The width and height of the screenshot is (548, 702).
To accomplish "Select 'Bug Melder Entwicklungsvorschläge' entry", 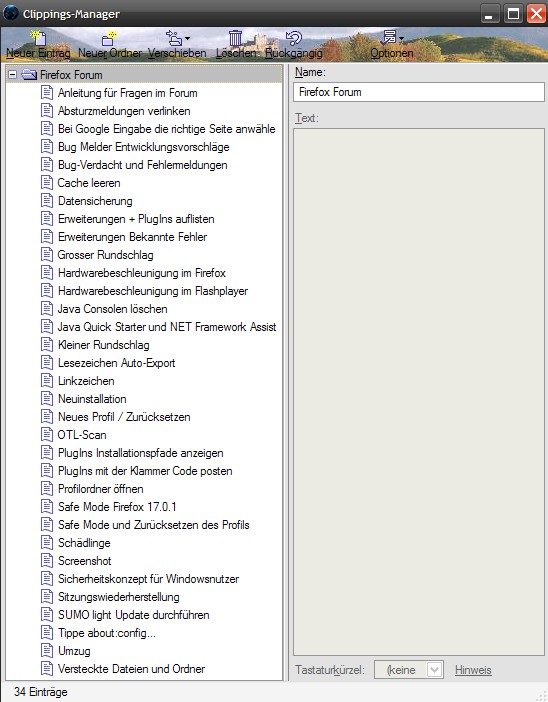I will [143, 147].
